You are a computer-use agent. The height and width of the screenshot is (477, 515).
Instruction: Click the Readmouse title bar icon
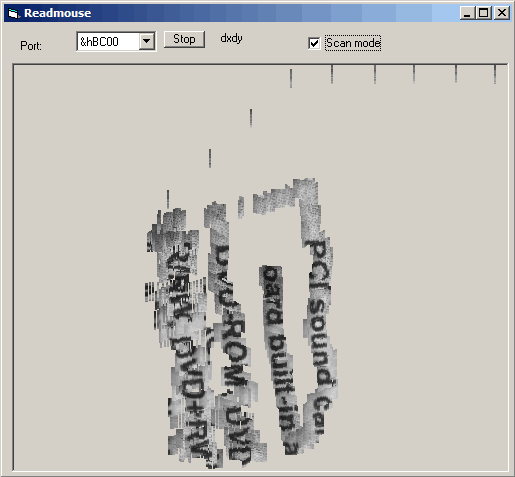(13, 13)
